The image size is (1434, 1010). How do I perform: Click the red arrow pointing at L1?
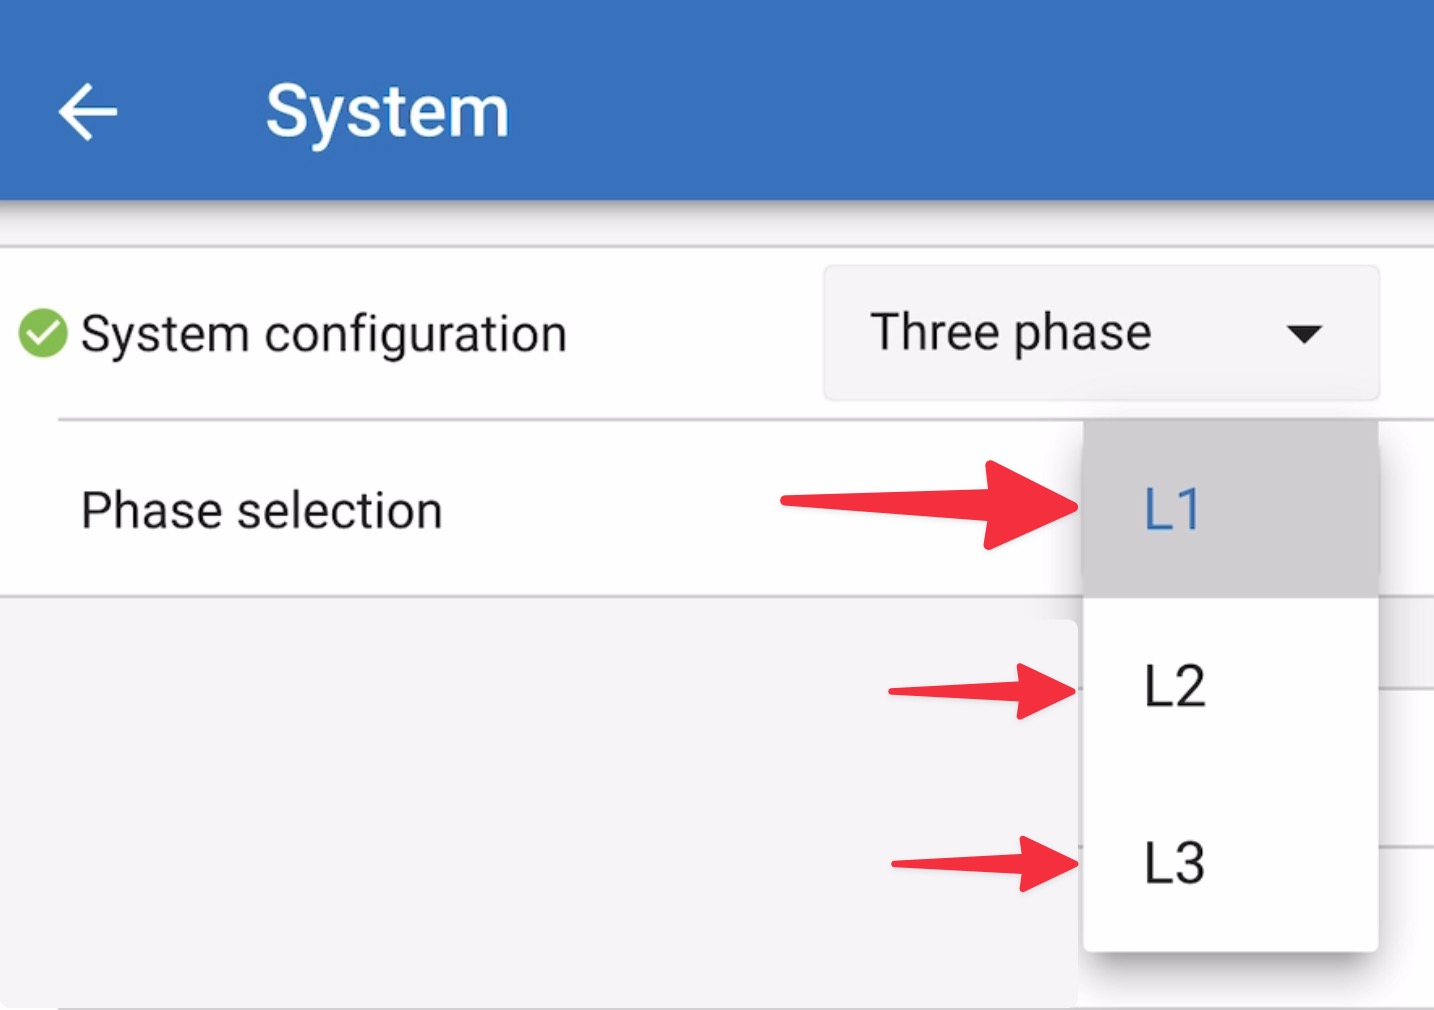[x=930, y=504]
